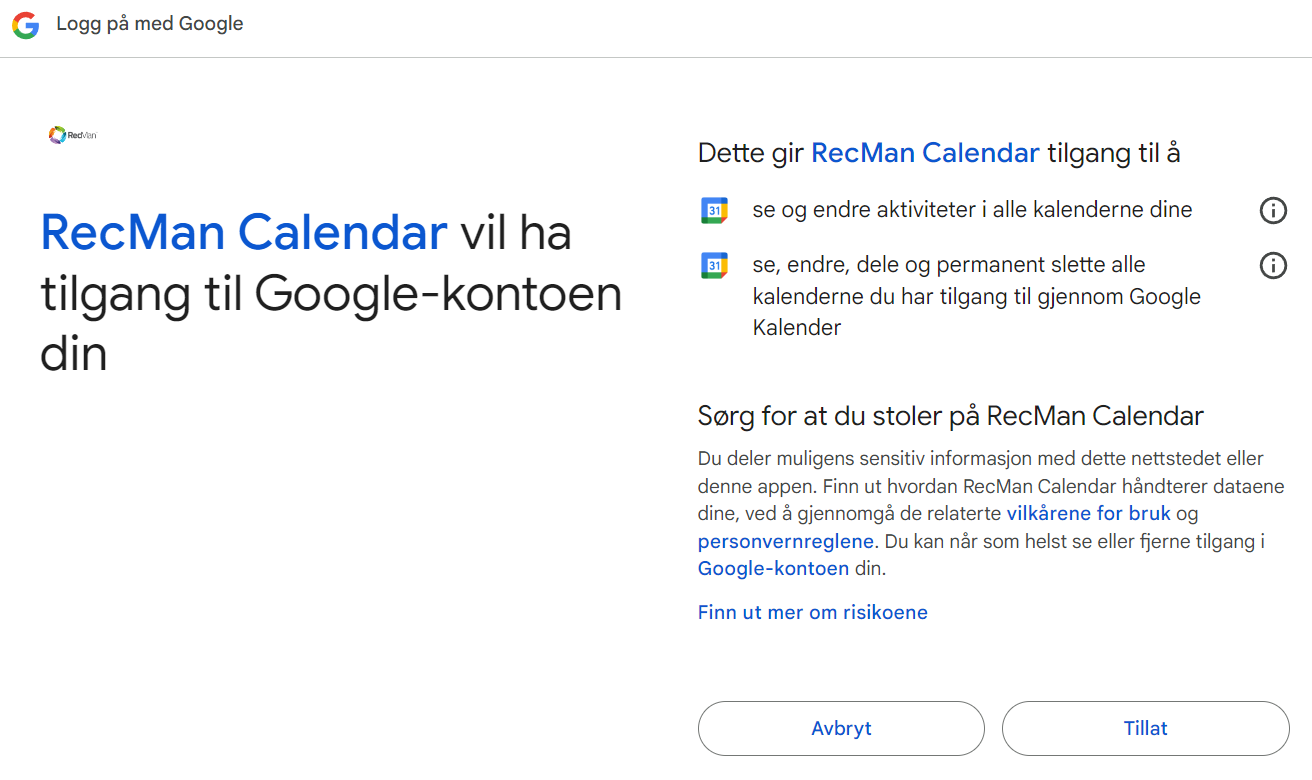Click 'Sørg for at du stoler på' heading
1312x780 pixels.
[950, 416]
